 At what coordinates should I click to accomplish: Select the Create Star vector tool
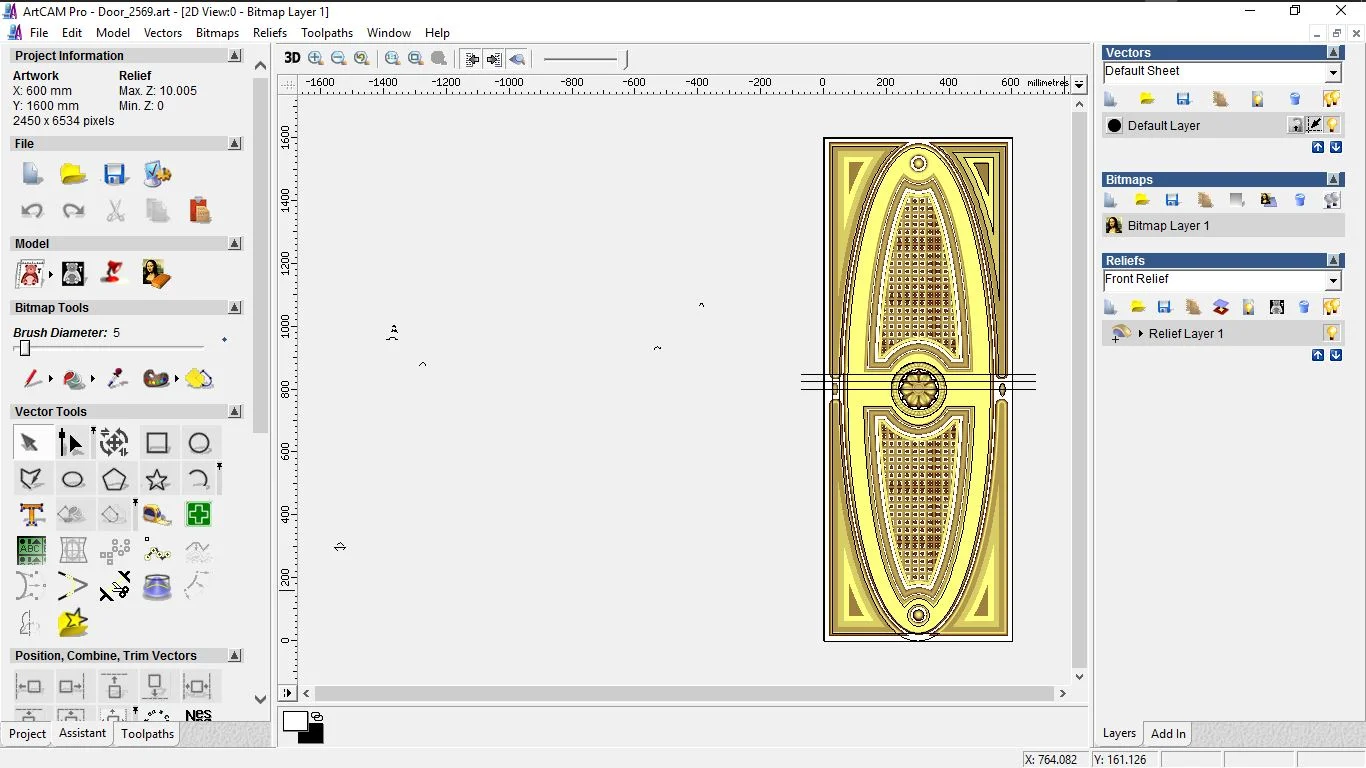[x=157, y=480]
